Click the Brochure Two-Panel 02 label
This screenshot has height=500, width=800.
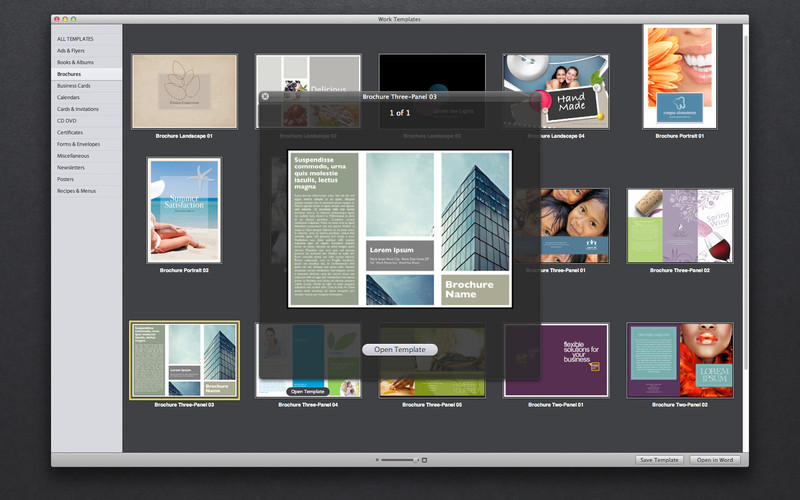[x=680, y=405]
